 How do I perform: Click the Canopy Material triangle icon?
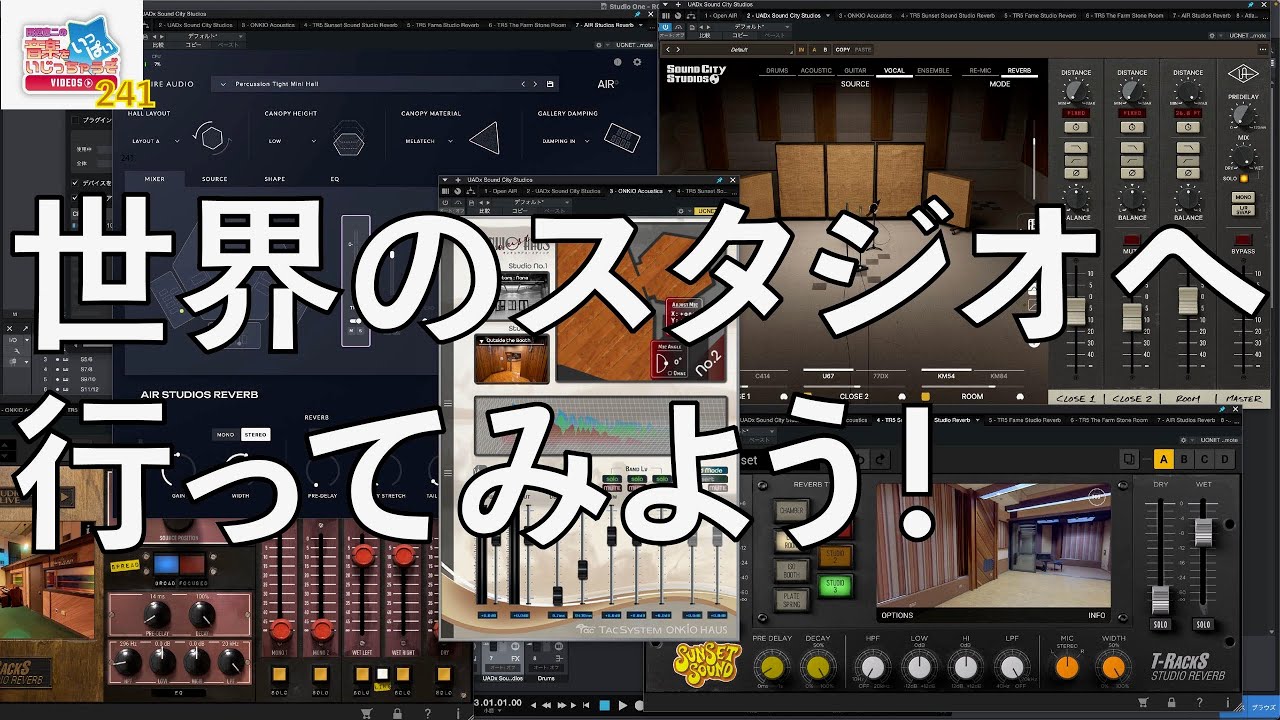coord(484,138)
